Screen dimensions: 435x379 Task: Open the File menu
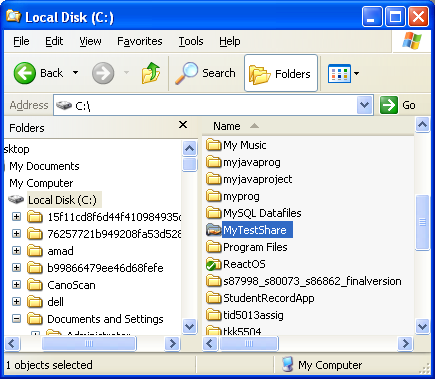(x=21, y=41)
